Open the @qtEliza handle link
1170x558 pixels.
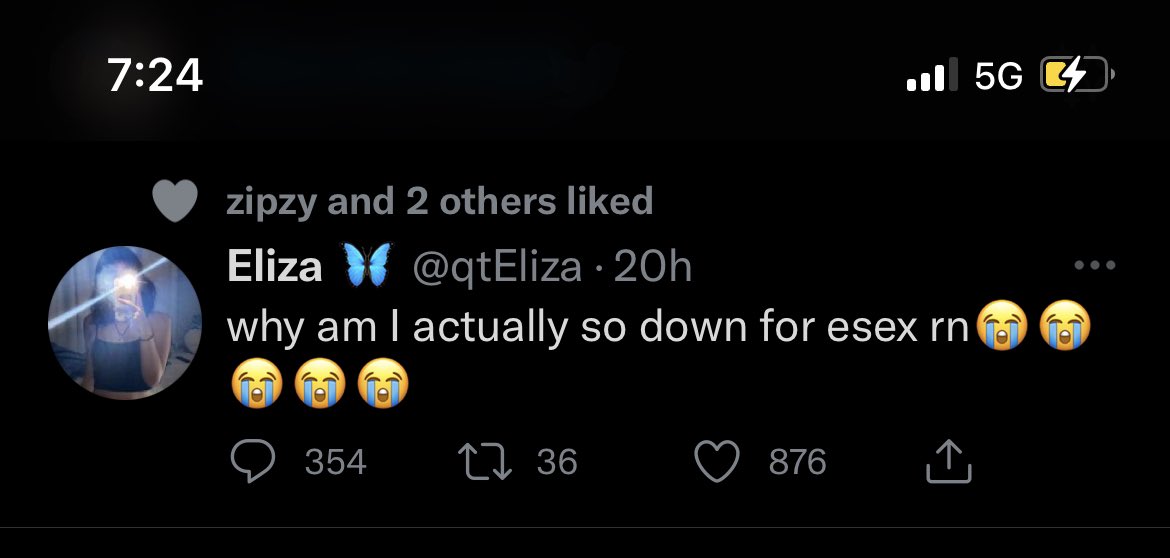click(497, 267)
